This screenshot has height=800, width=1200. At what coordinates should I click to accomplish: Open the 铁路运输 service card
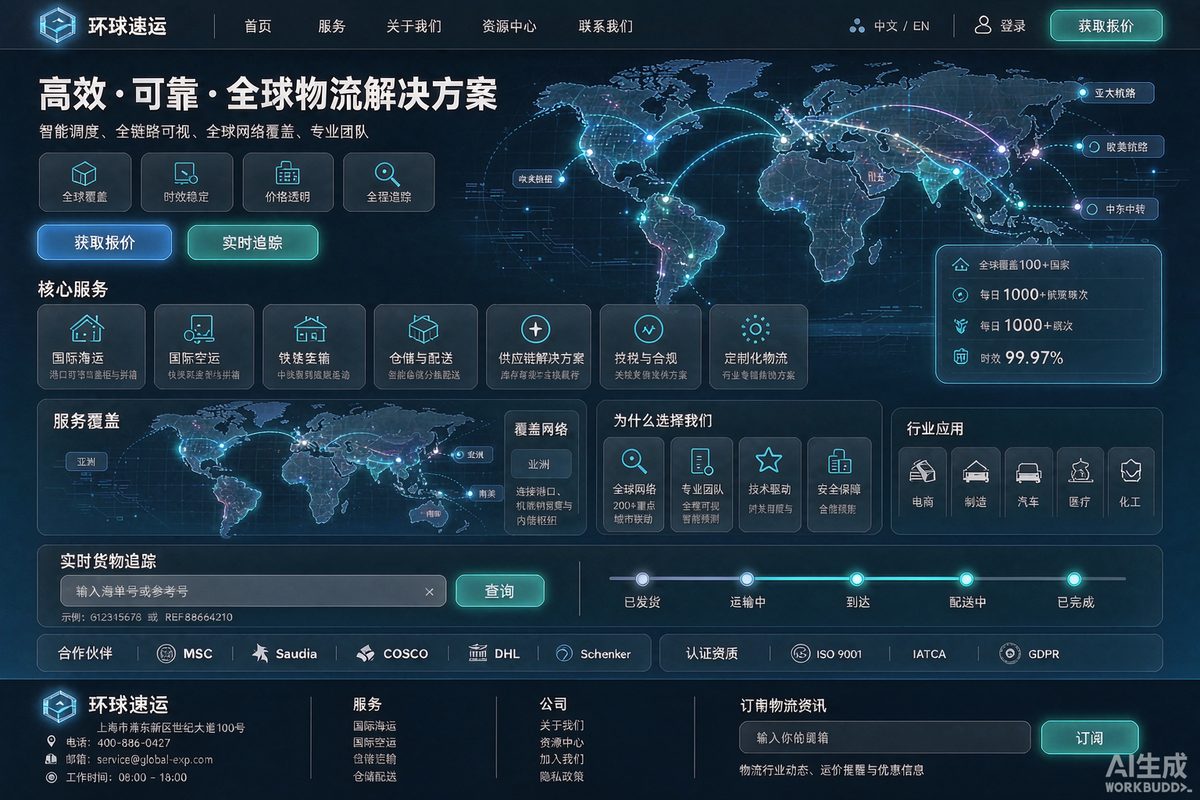[314, 347]
